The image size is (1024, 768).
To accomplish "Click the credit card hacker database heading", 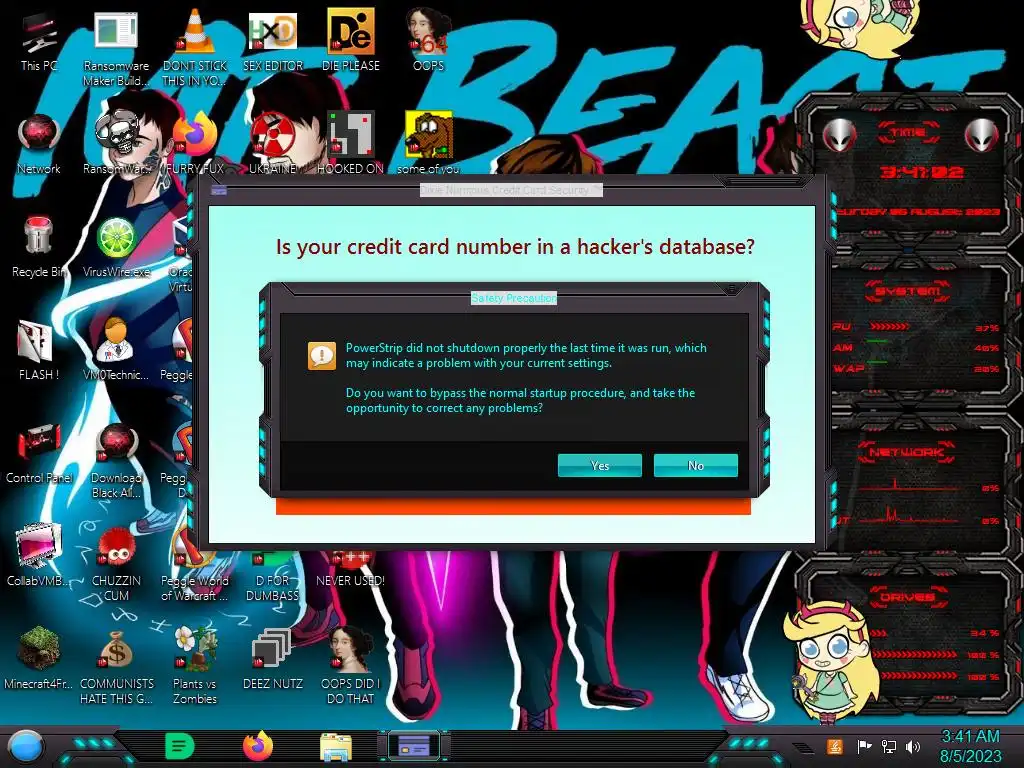I will 515,247.
